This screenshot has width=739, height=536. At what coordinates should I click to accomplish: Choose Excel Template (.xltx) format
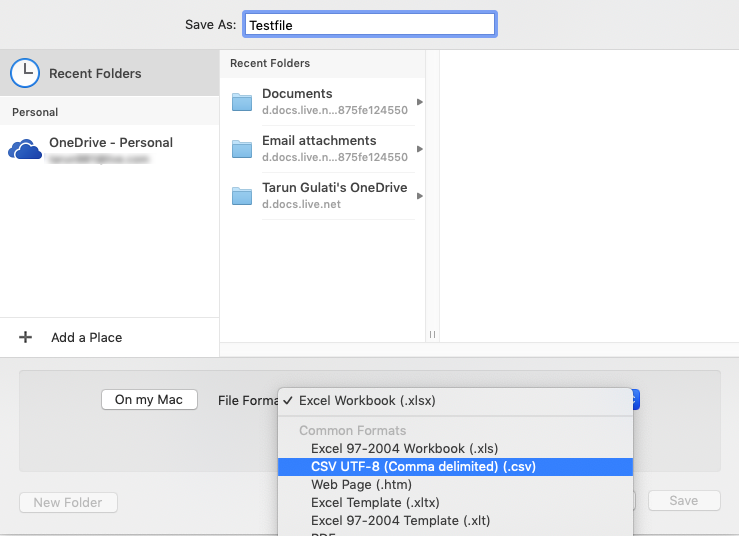[455, 503]
